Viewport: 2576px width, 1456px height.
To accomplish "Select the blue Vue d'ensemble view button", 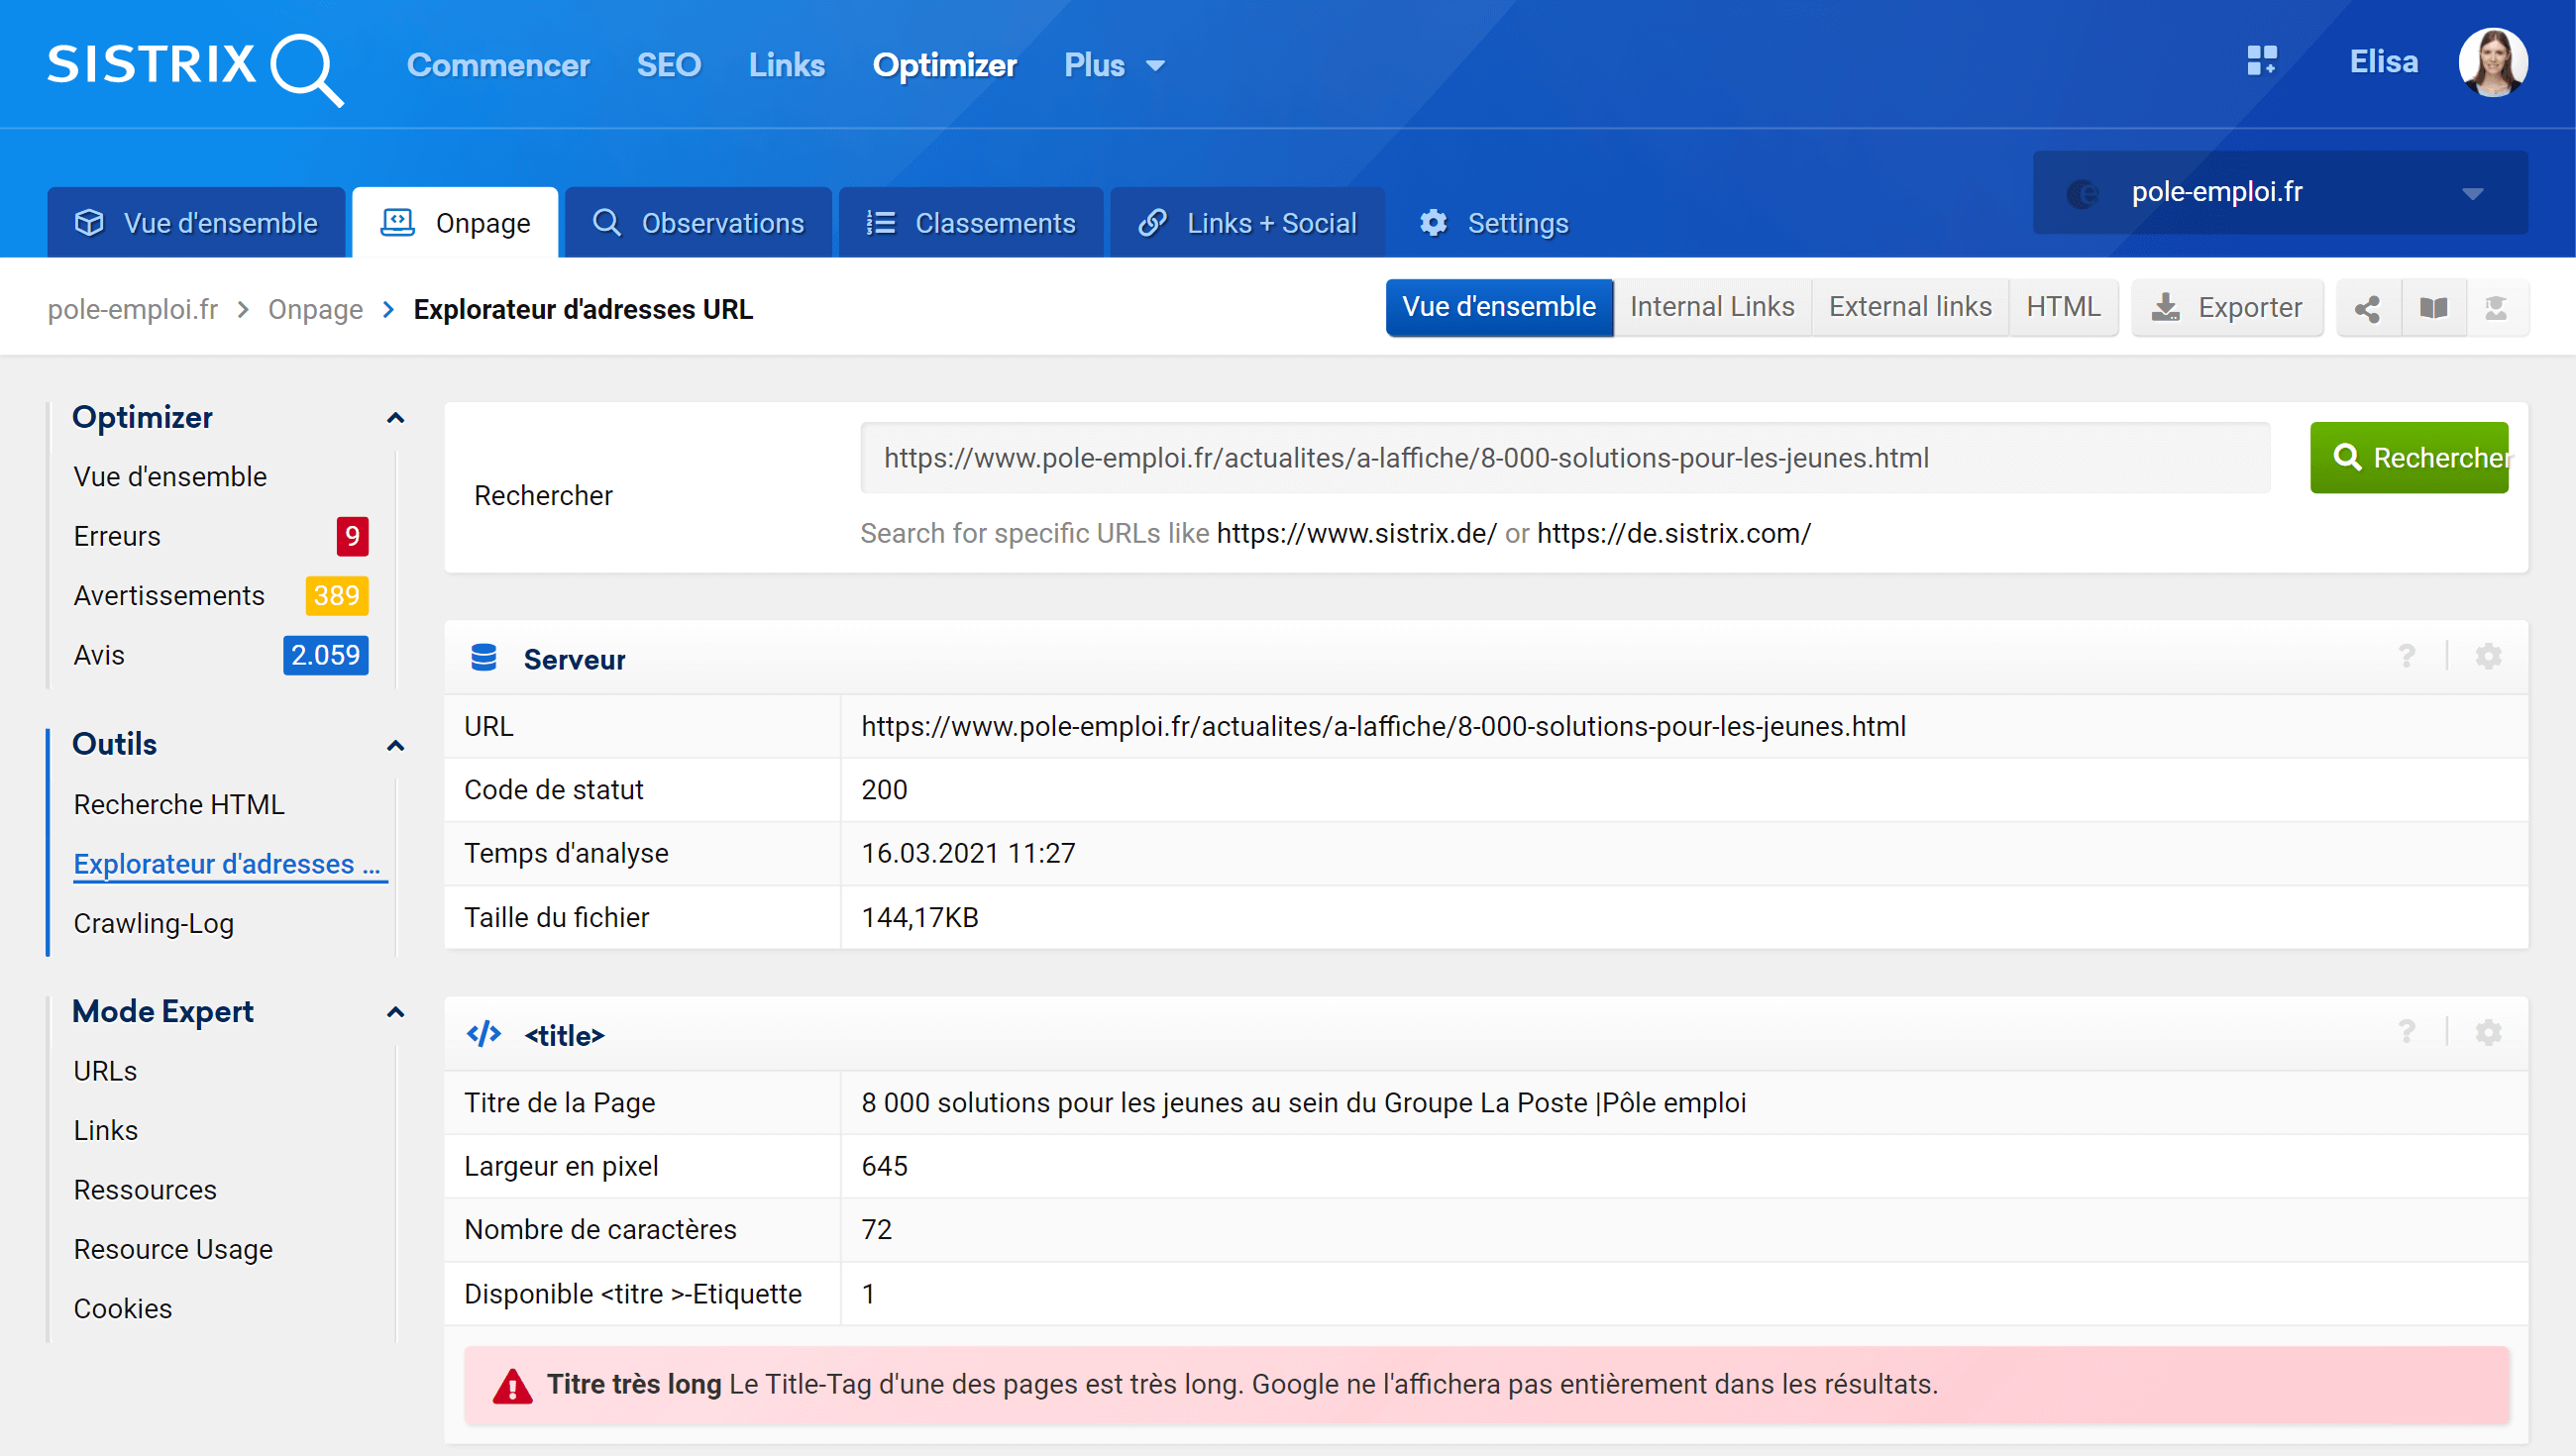I will click(x=1498, y=307).
